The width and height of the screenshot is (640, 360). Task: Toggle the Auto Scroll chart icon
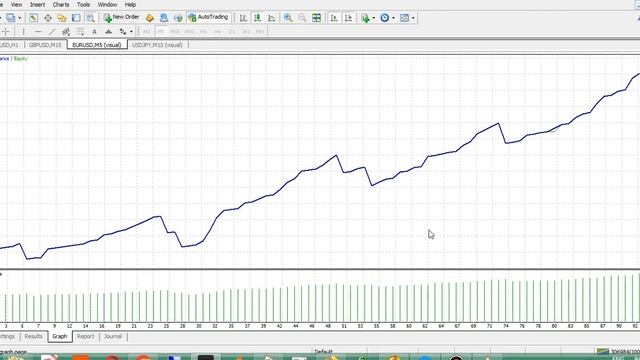(x=334, y=18)
